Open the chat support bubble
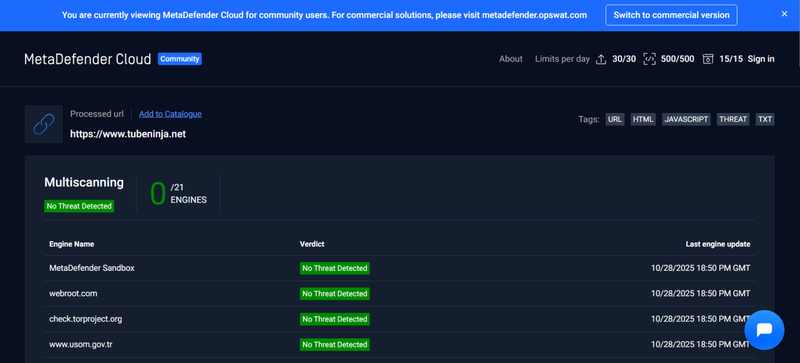Image resolution: width=800 pixels, height=363 pixels. pyautogui.click(x=764, y=330)
